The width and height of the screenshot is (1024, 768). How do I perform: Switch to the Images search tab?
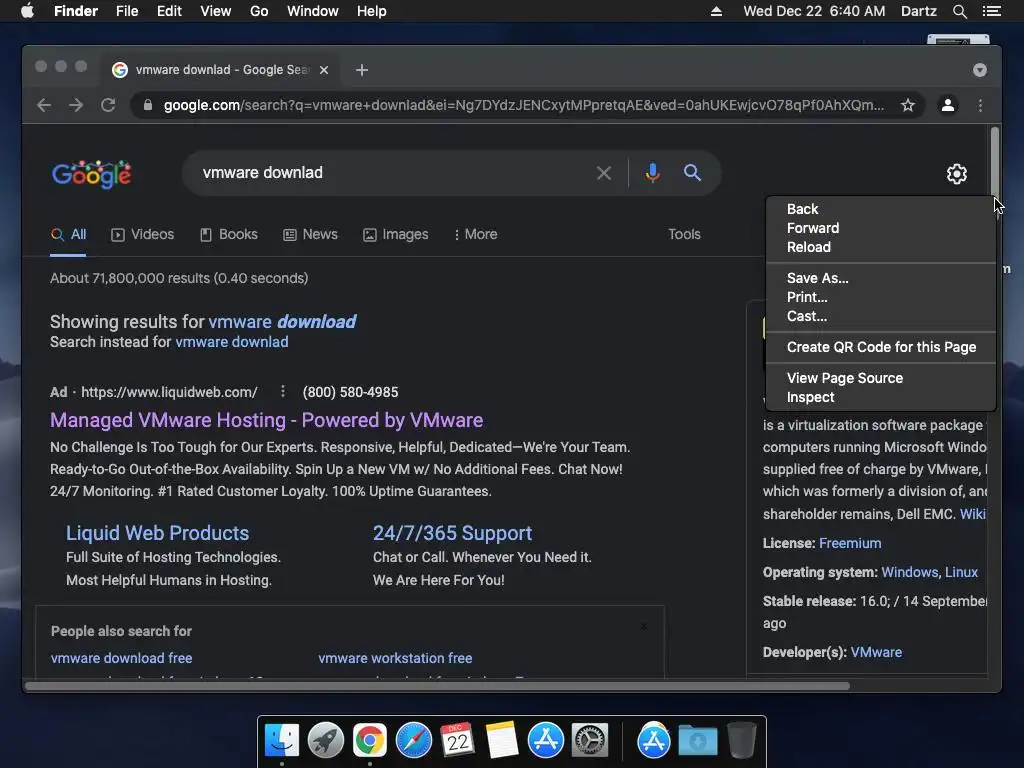click(x=396, y=234)
